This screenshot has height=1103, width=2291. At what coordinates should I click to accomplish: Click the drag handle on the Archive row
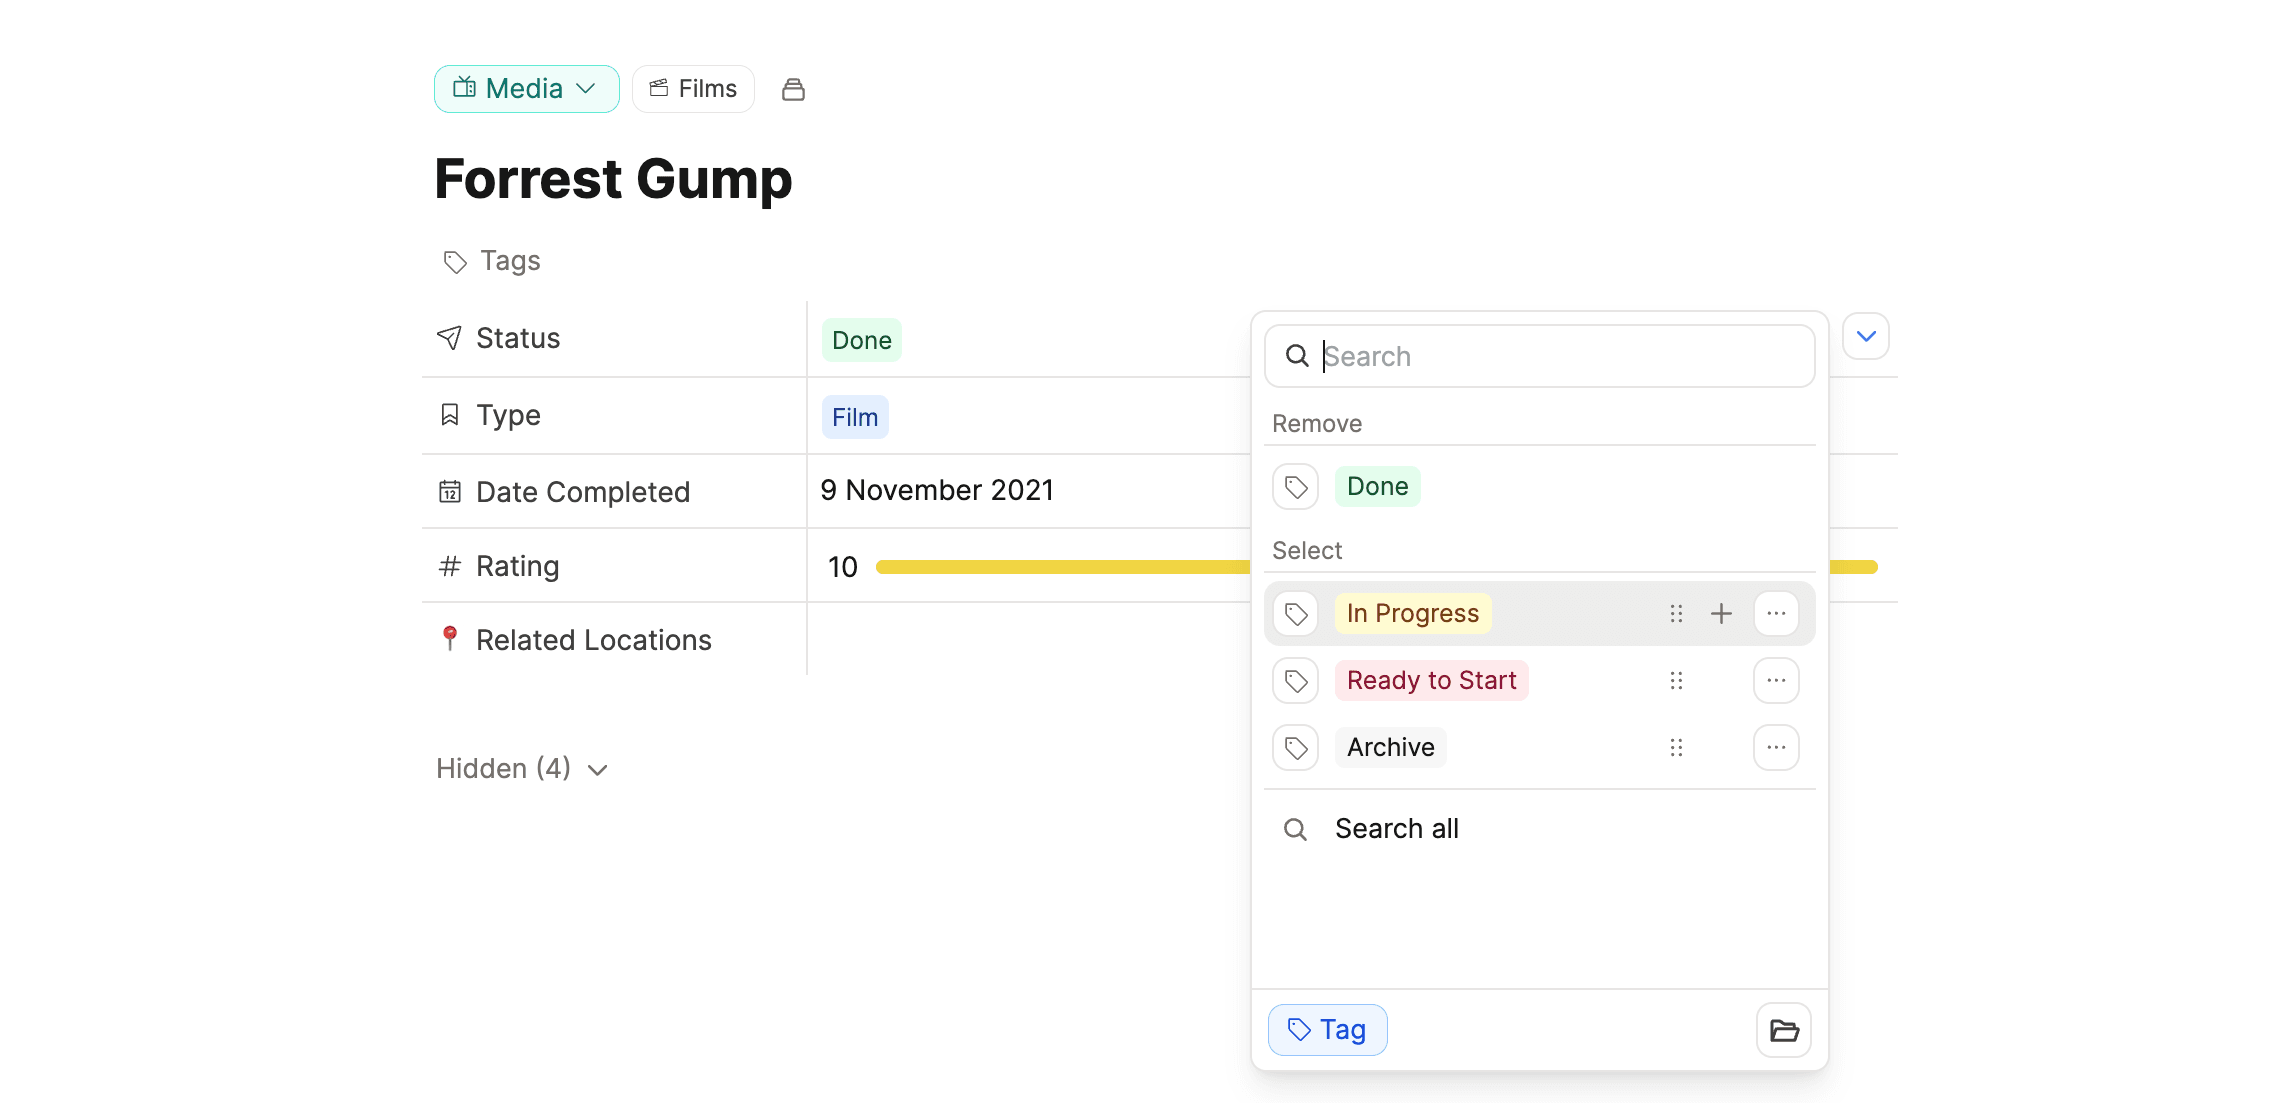point(1676,747)
